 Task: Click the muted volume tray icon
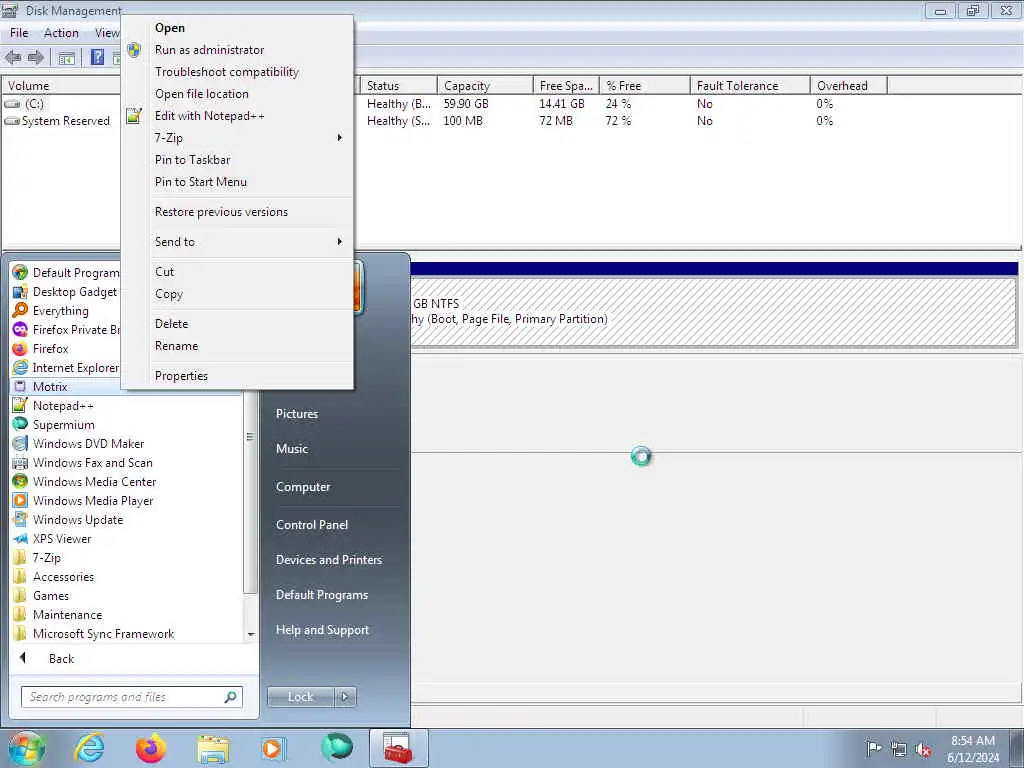point(923,749)
